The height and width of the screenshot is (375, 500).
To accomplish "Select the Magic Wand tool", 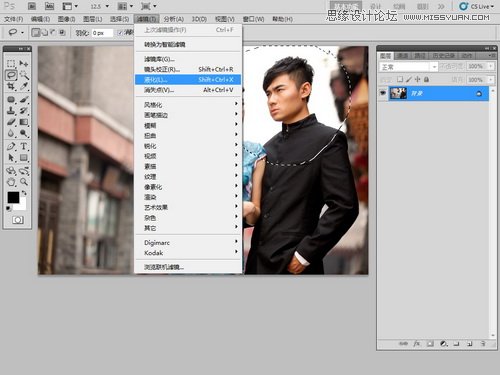I will (x=24, y=75).
